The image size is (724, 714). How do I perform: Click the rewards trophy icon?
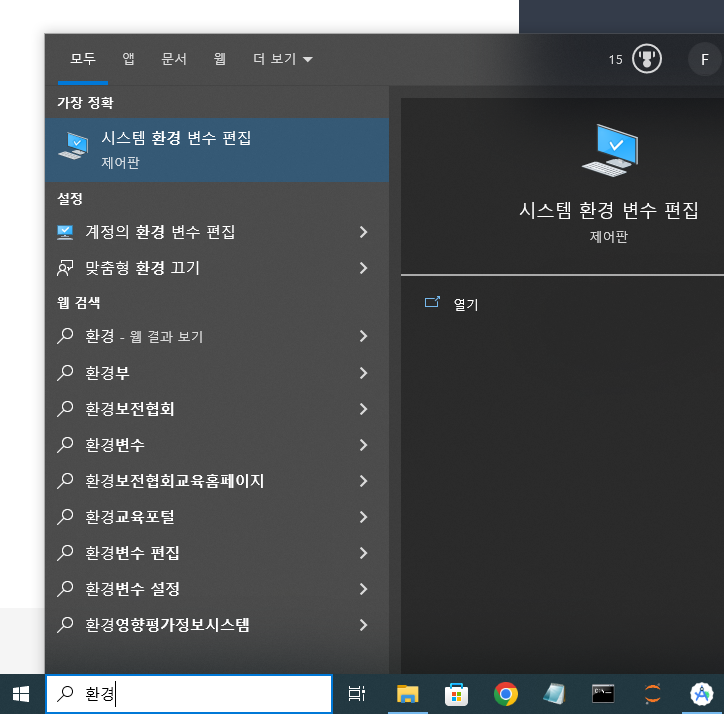click(x=647, y=59)
